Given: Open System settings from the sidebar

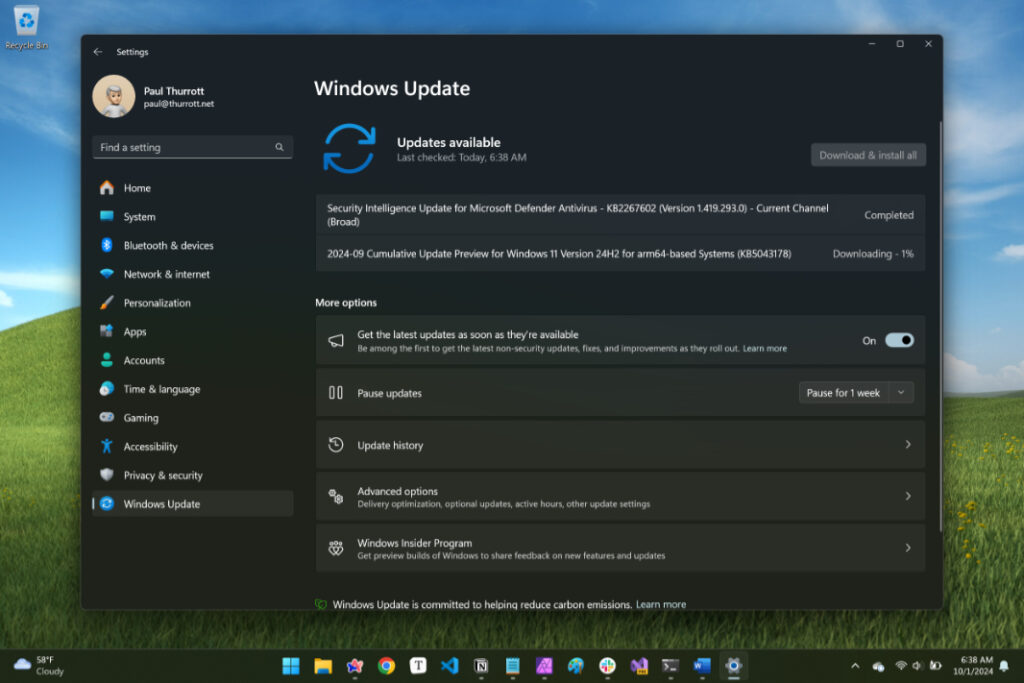Looking at the screenshot, I should coord(140,216).
